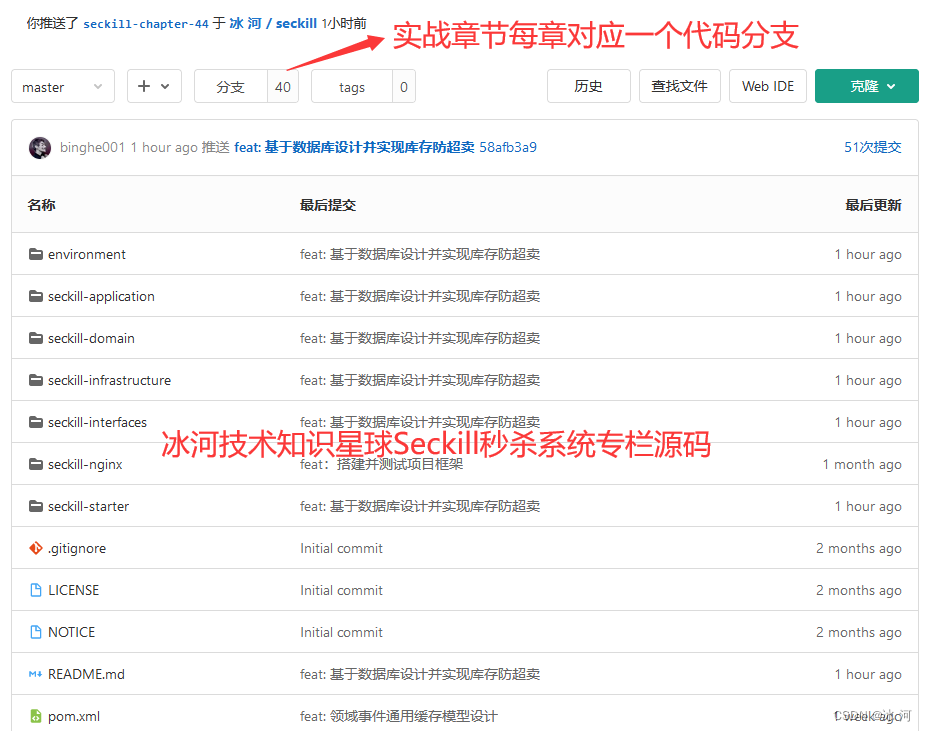Open the Web IDE
Image resolution: width=927 pixels, height=731 pixels.
(767, 86)
